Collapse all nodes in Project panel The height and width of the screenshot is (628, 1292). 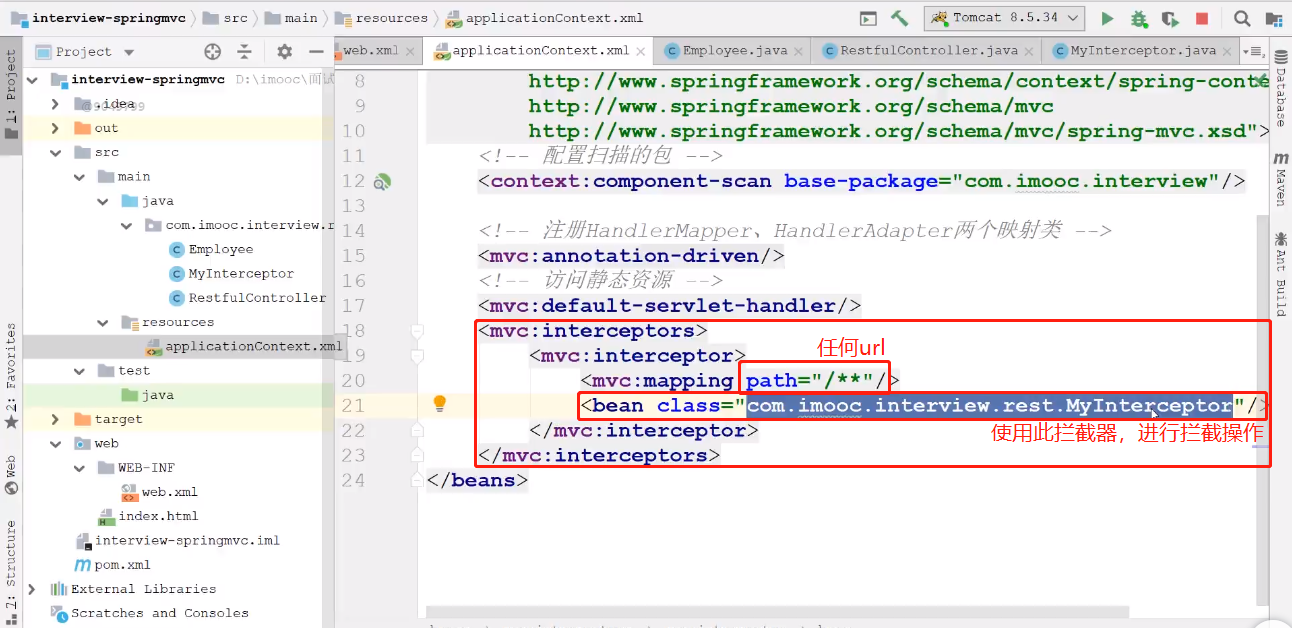244,52
